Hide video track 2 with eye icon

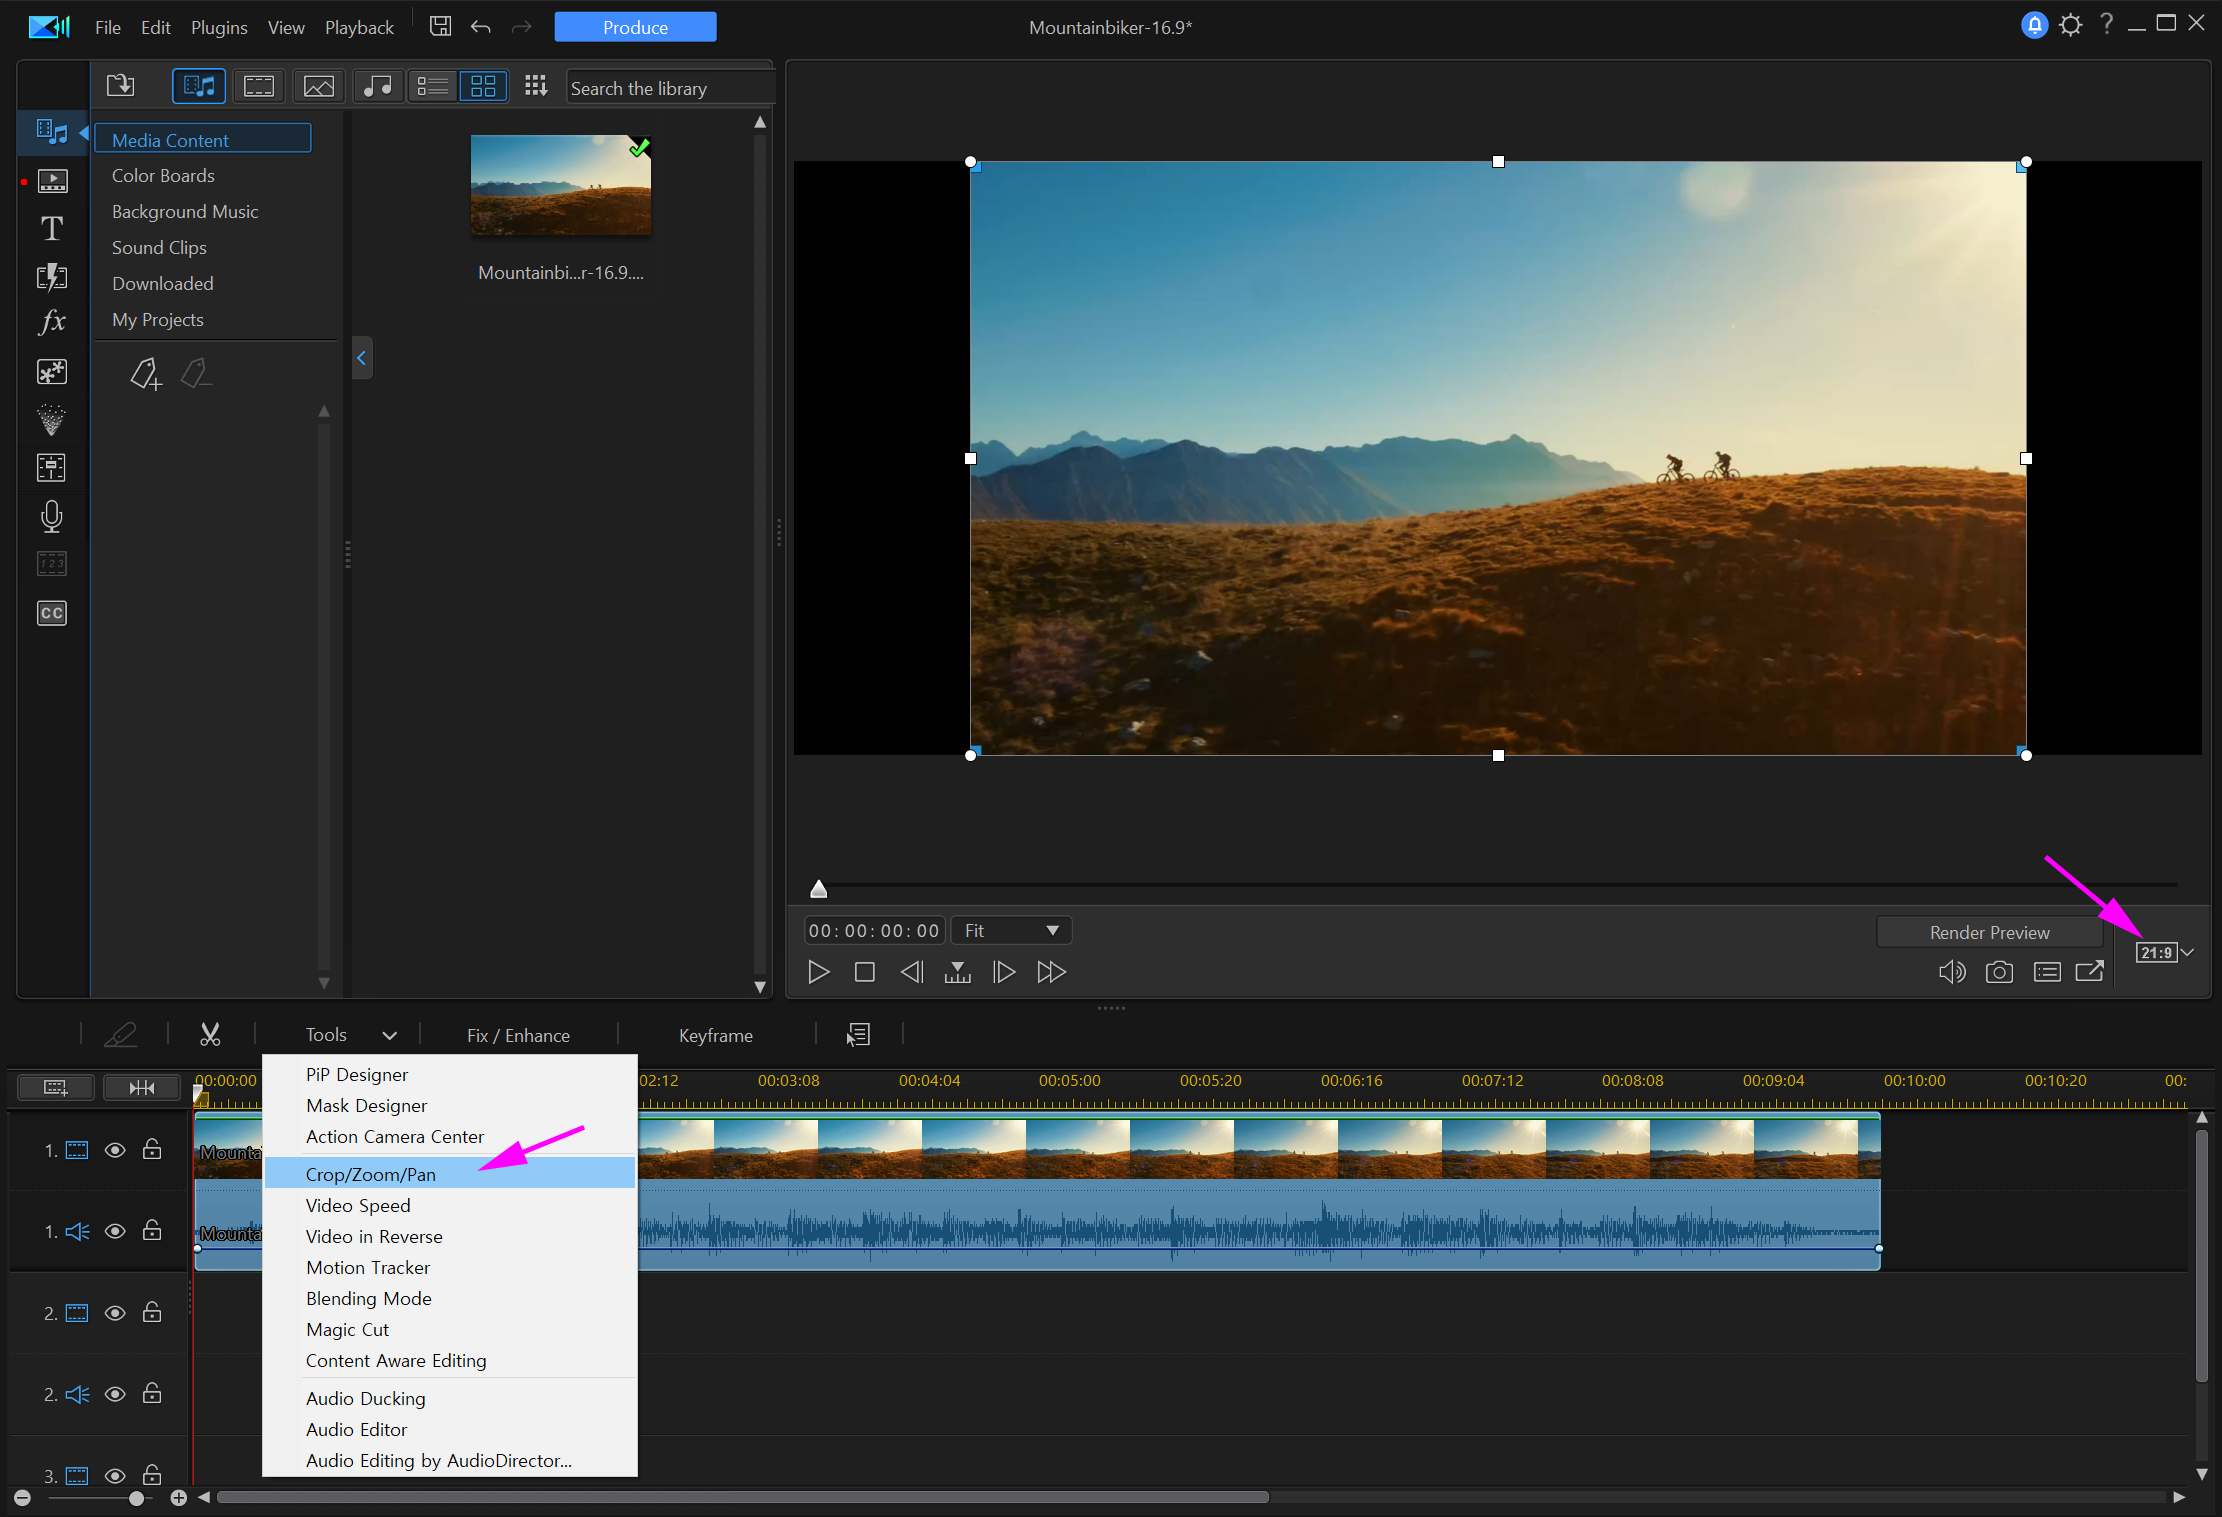tap(115, 1313)
